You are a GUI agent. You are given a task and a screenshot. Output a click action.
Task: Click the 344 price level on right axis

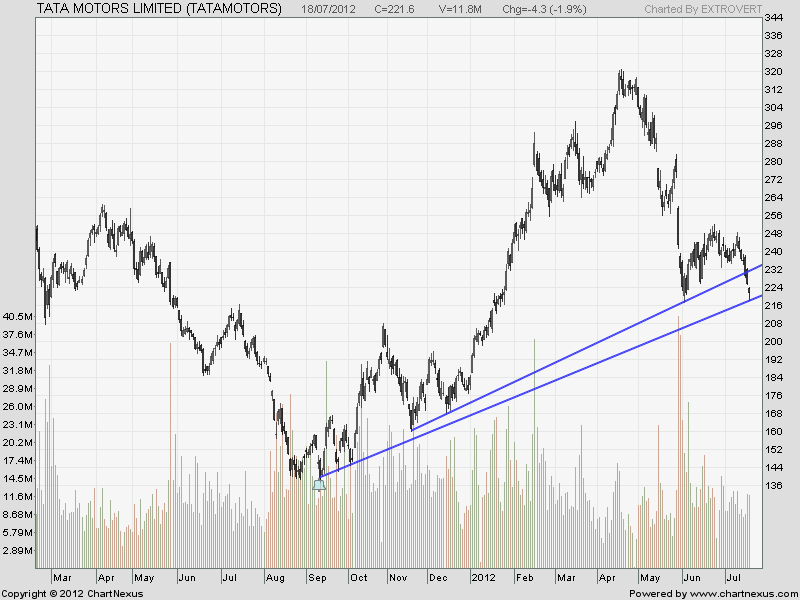[773, 19]
